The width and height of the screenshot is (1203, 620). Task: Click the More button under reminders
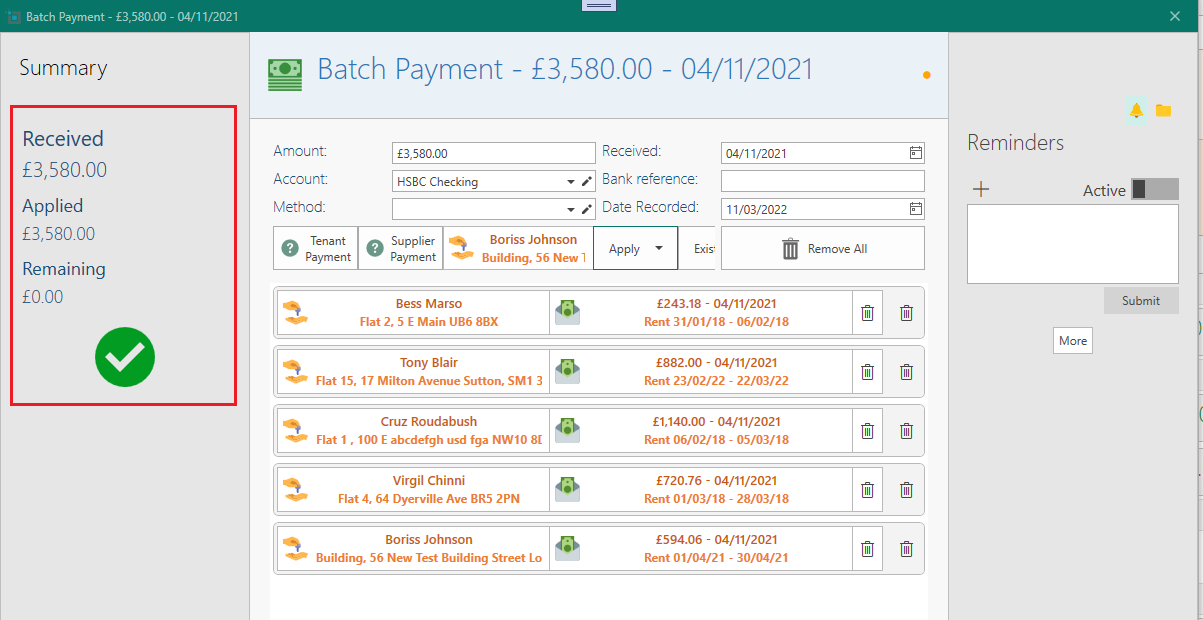pos(1072,341)
